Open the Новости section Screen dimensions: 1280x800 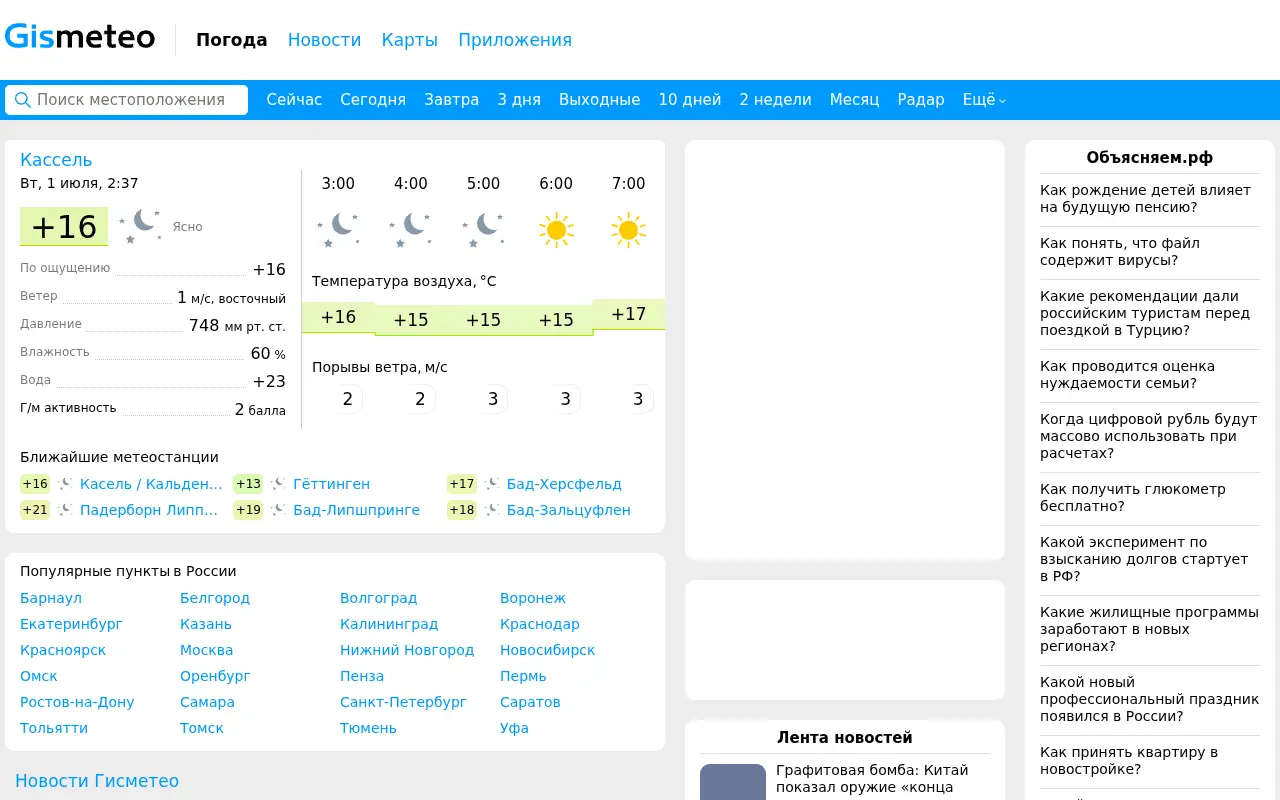tap(324, 40)
